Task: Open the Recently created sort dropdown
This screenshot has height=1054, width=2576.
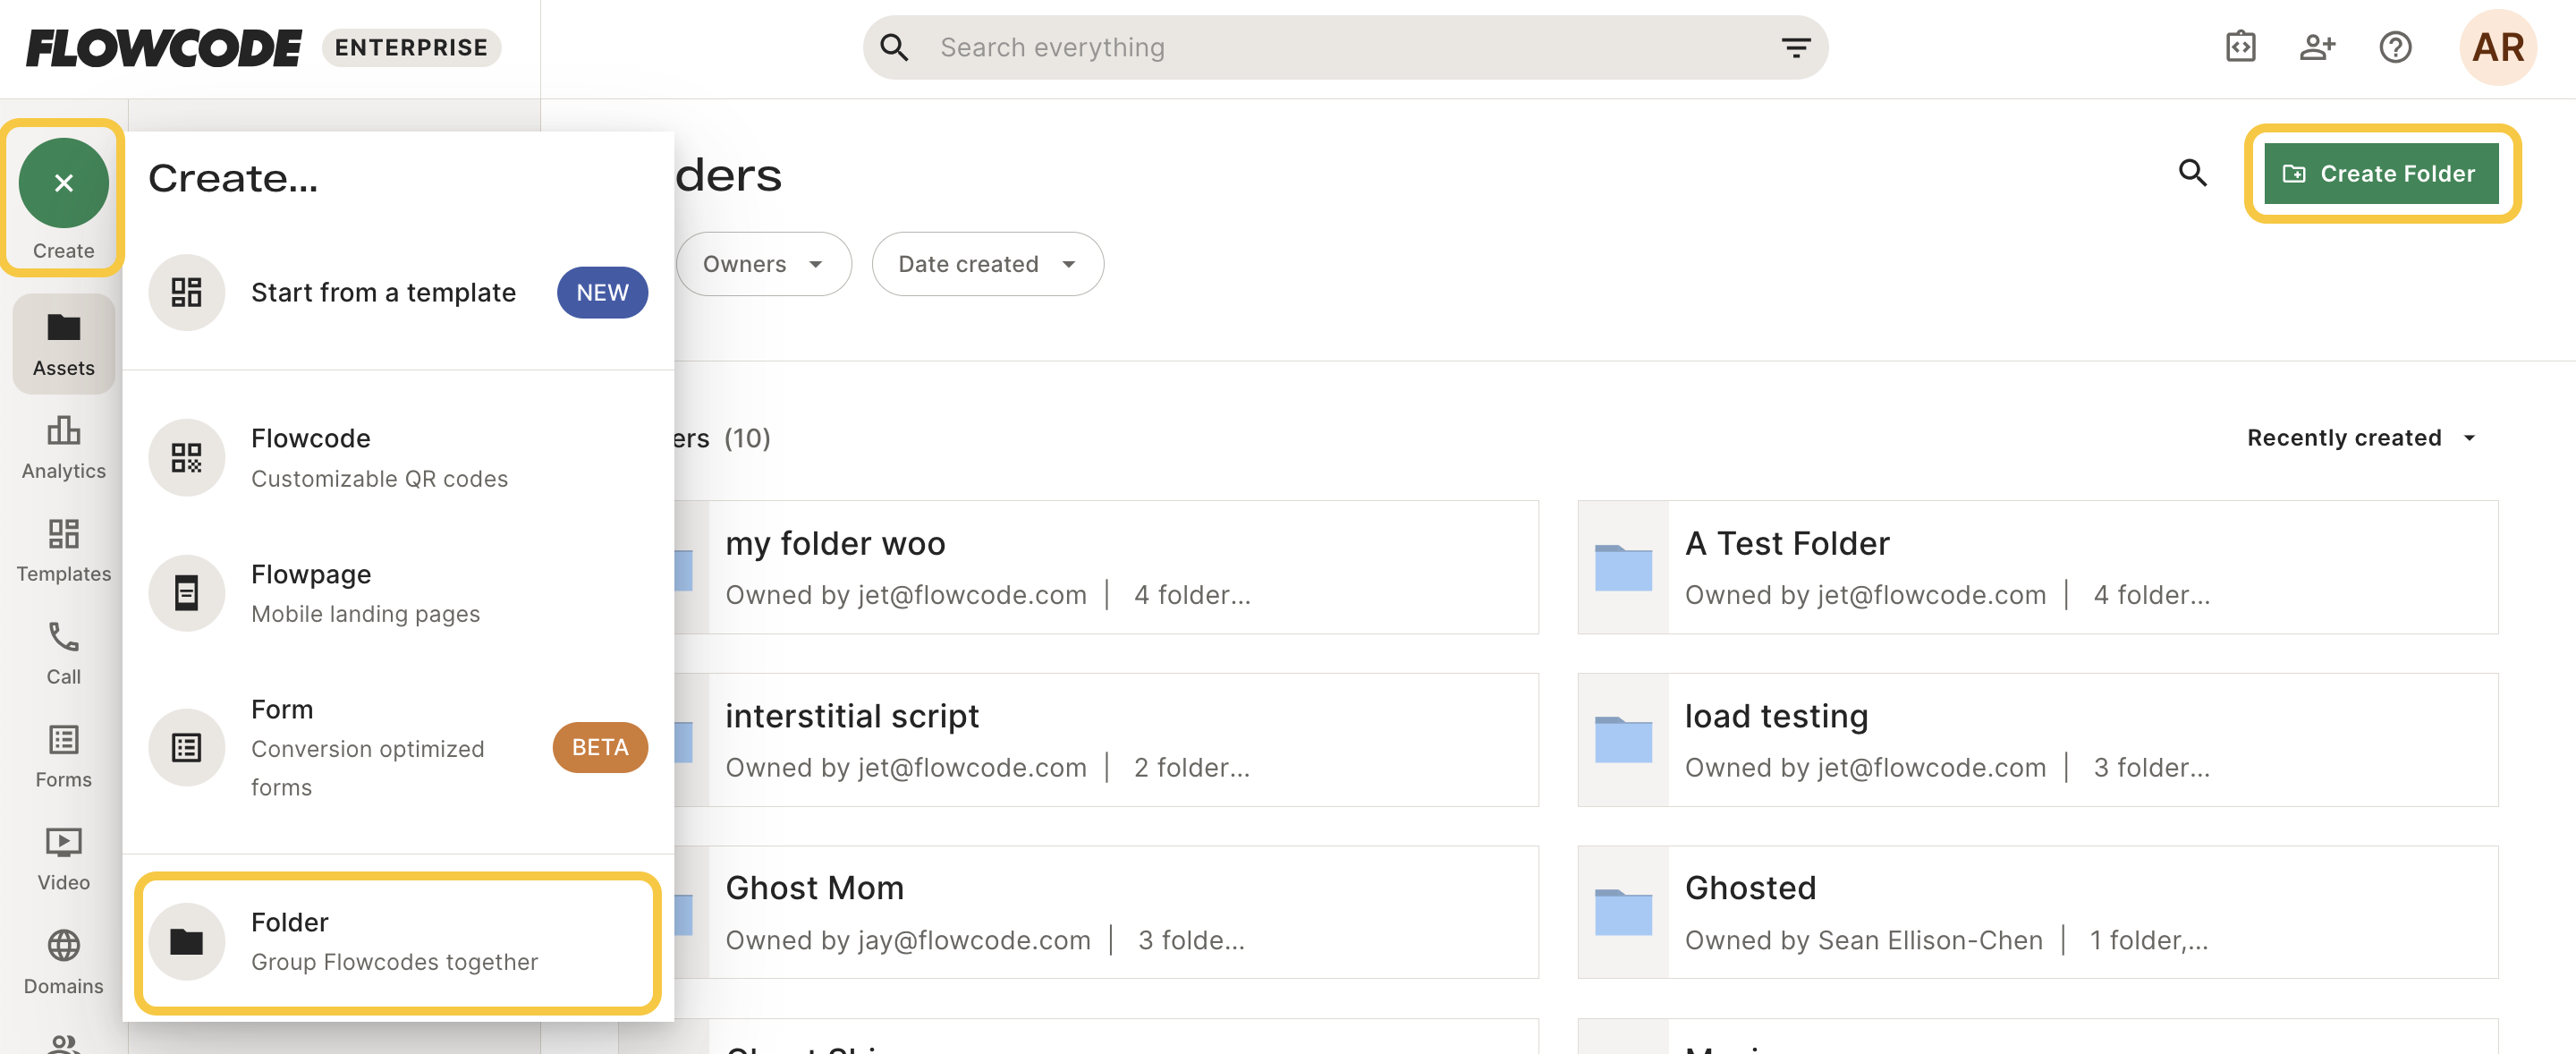Action: (x=2361, y=438)
